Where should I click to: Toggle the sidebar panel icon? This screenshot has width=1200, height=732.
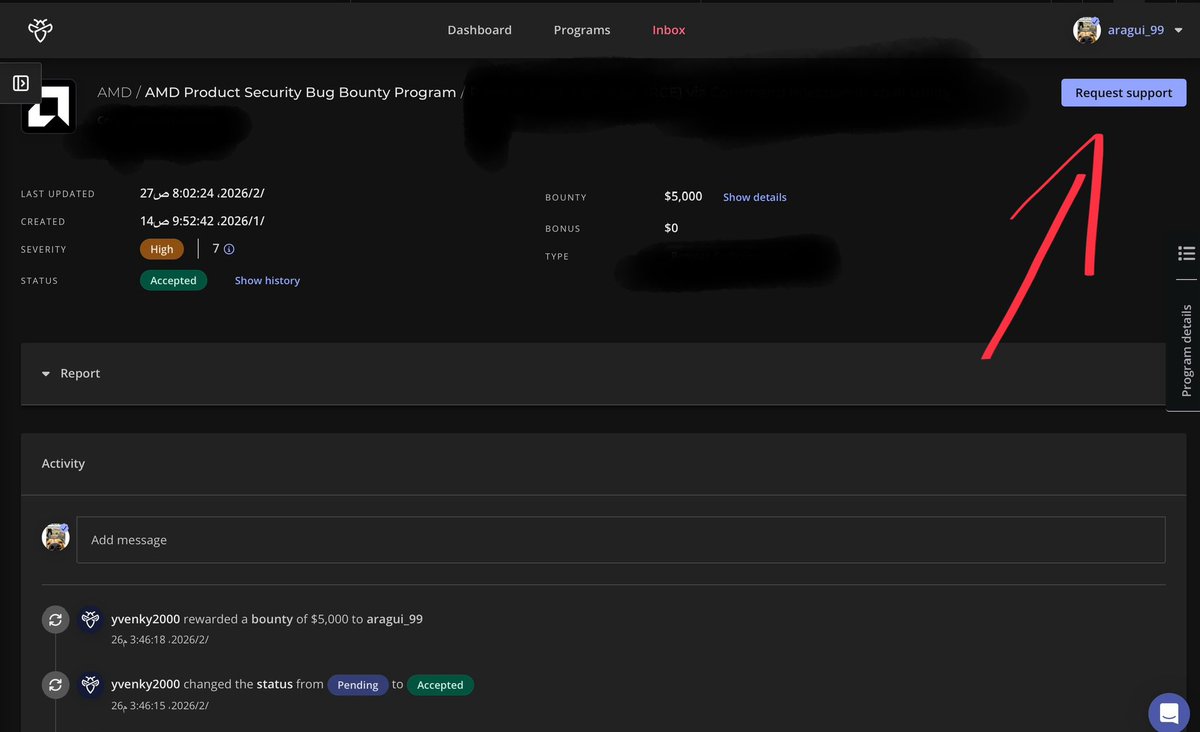point(21,83)
